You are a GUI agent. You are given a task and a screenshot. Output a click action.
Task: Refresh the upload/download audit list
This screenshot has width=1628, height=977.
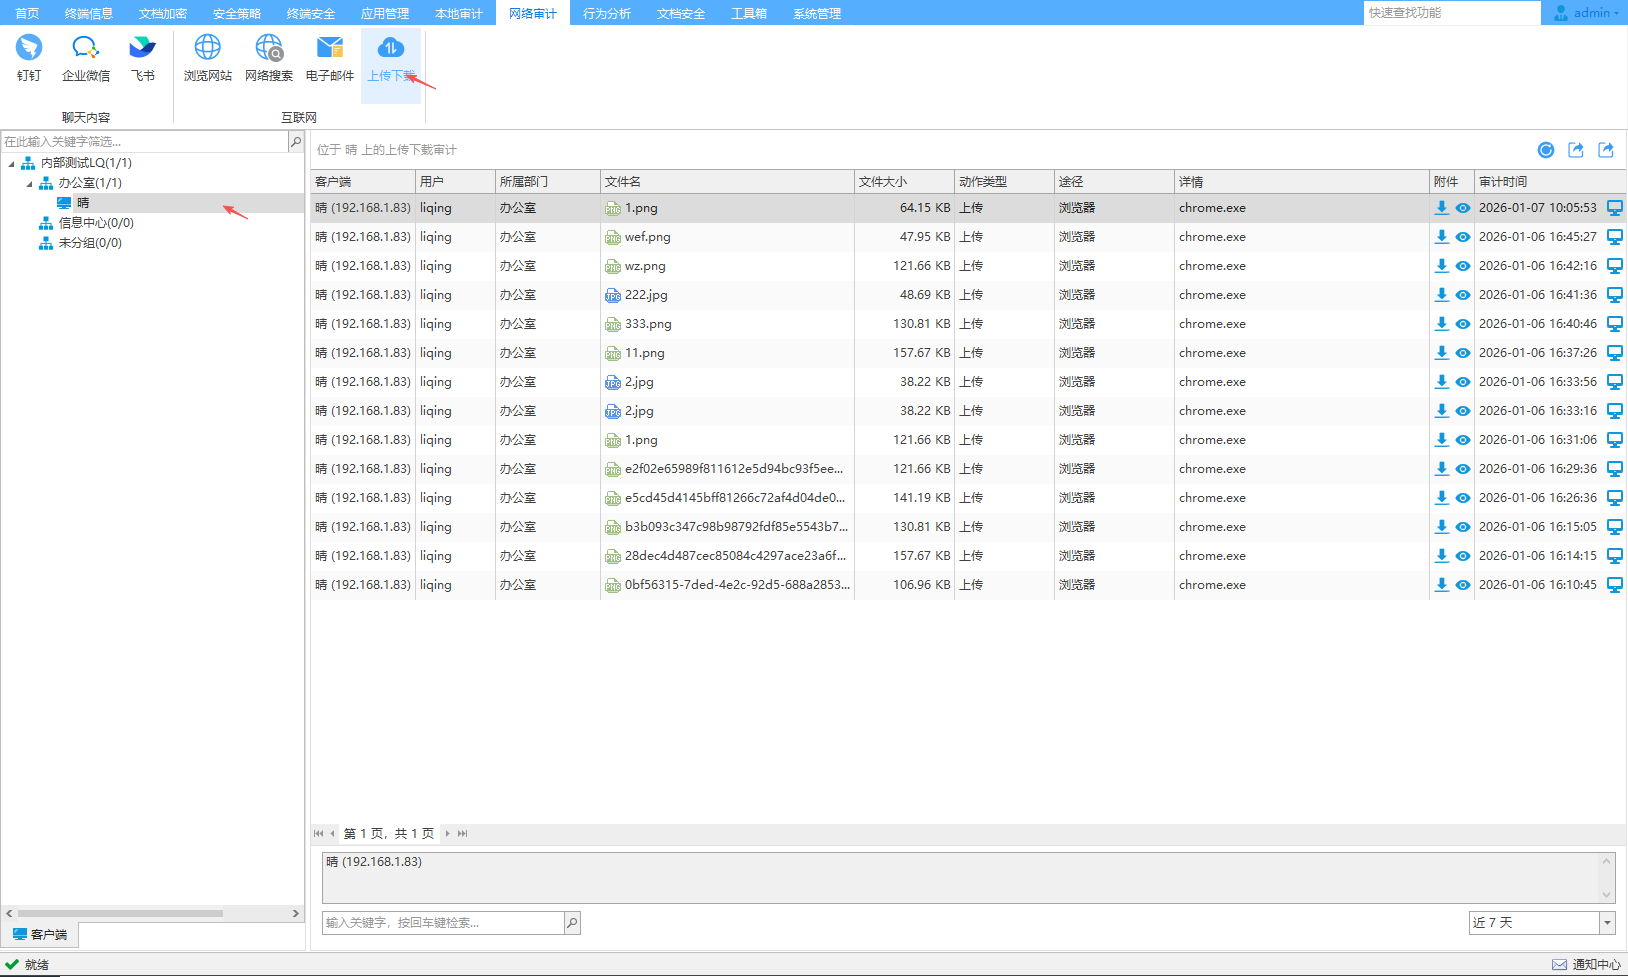(x=1545, y=150)
